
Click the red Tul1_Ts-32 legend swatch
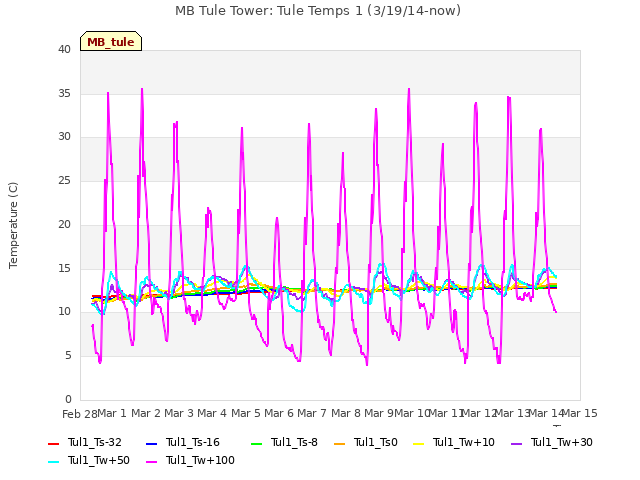[53, 443]
